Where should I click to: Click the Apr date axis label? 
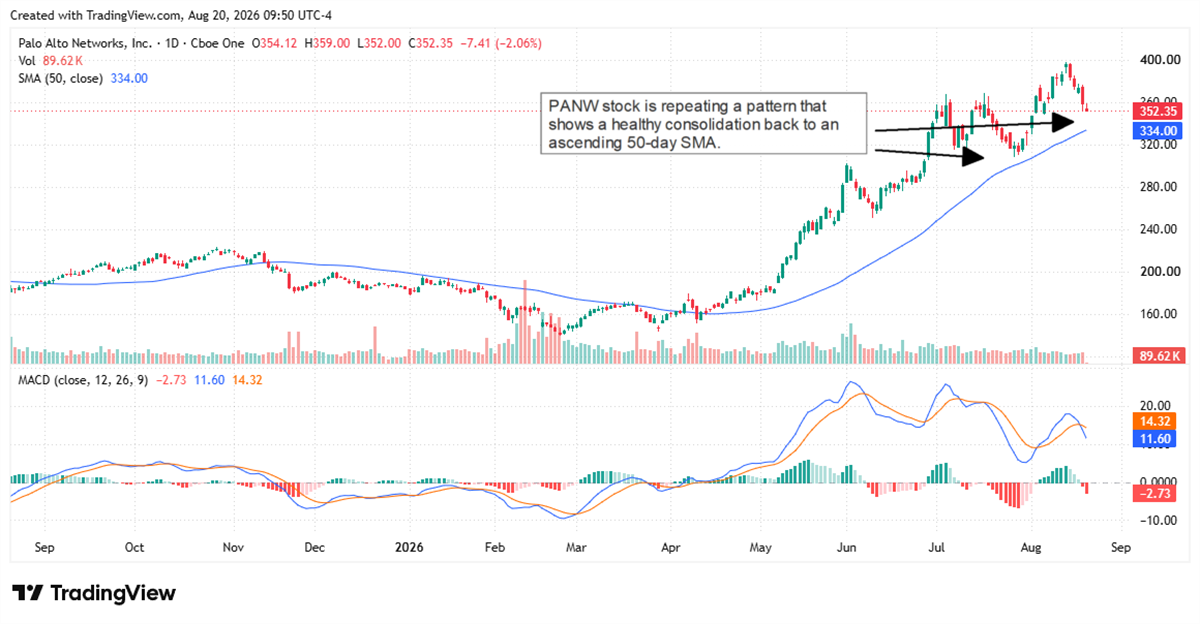point(673,548)
